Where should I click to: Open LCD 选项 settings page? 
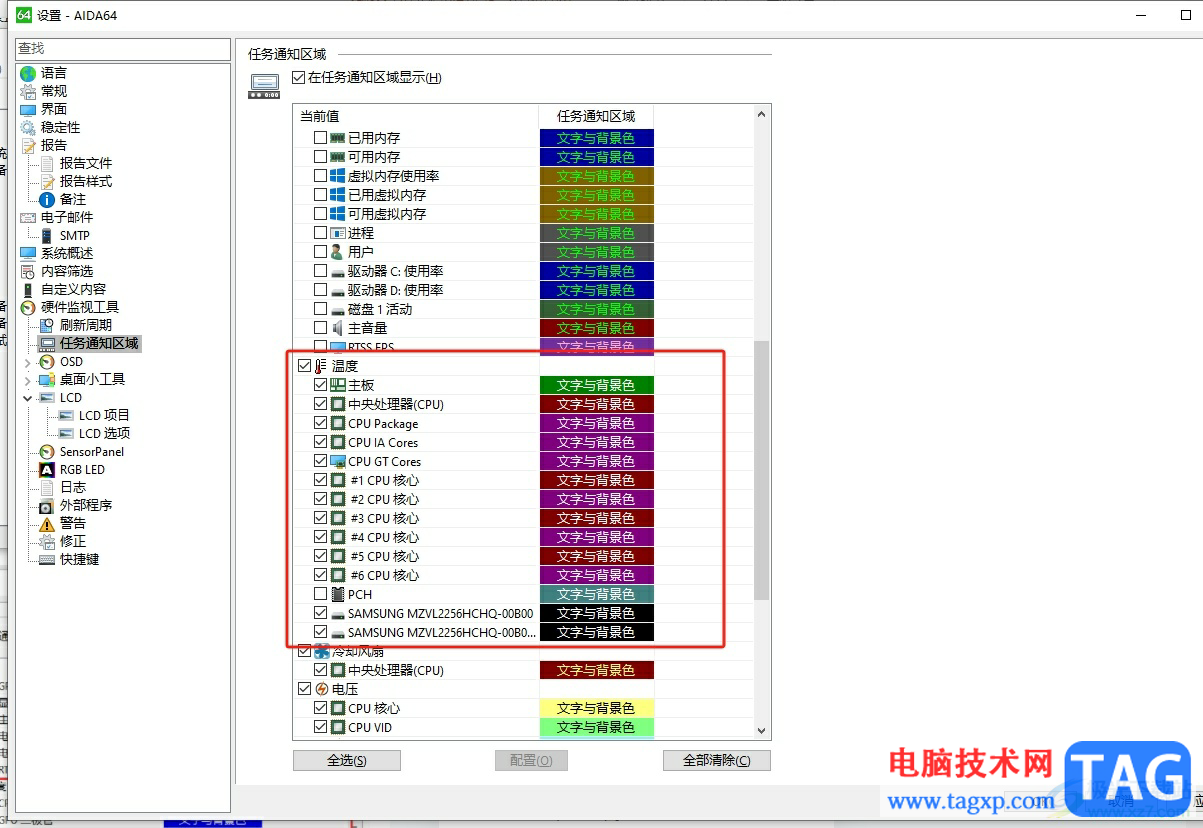click(x=104, y=433)
